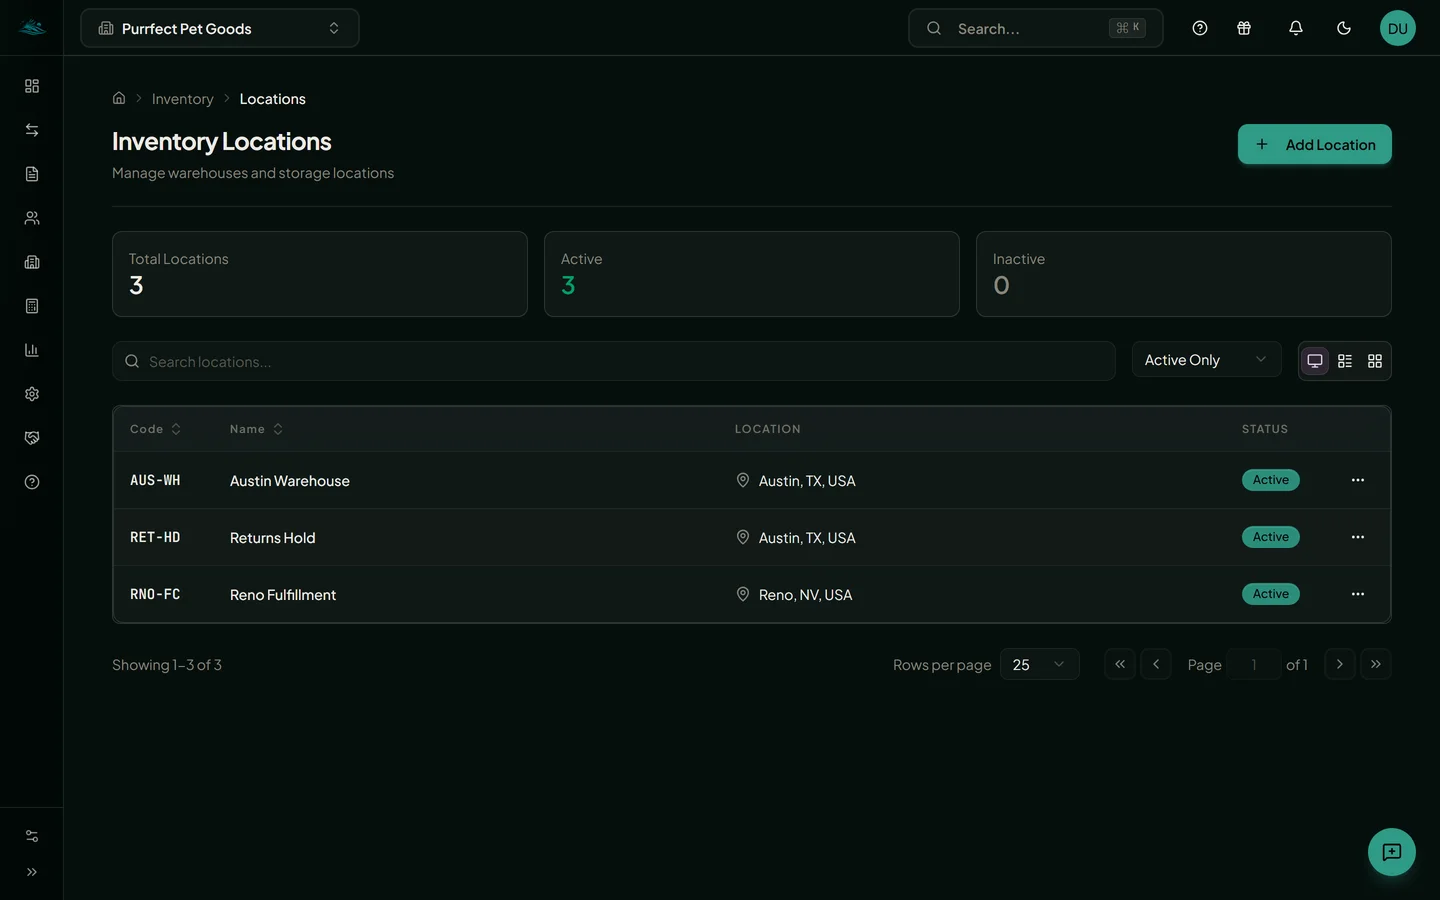
Task: Click location pin icon in Returns Hold row
Action: tap(743, 537)
